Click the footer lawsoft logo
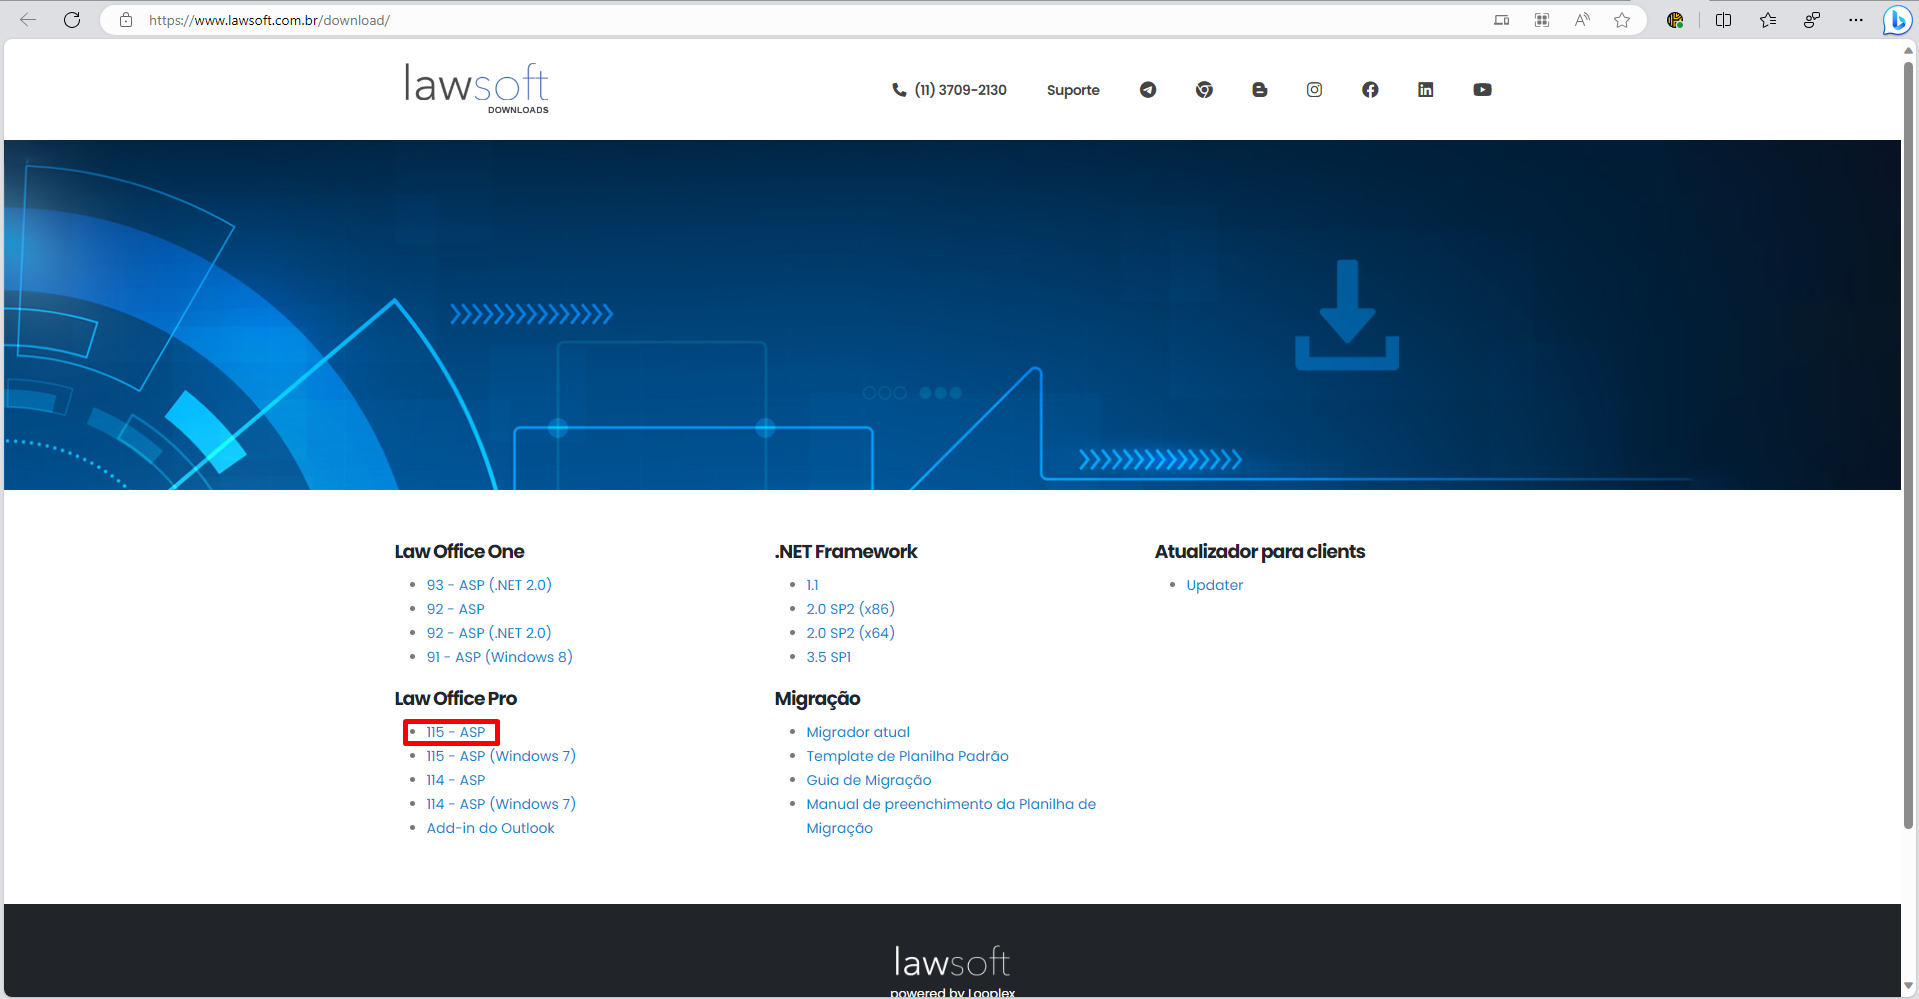 (x=952, y=962)
